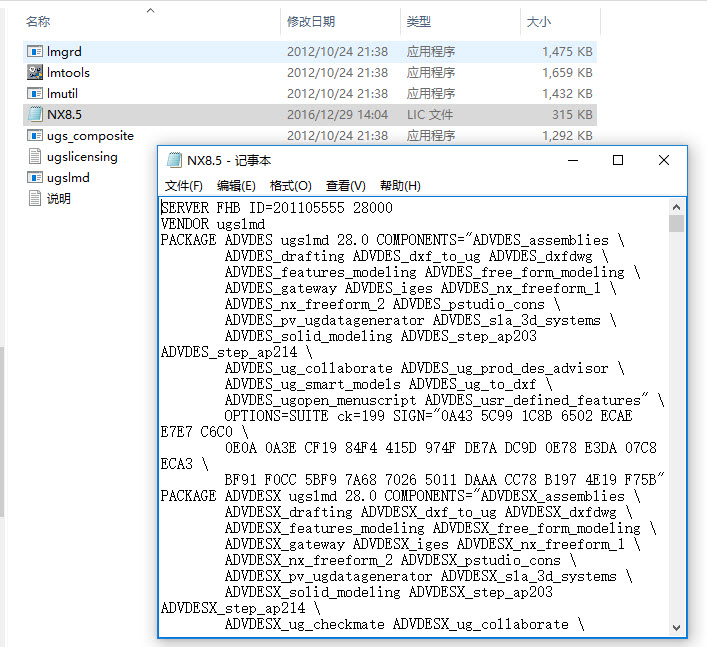Select the lmutil application icon
This screenshot has width=707, height=647.
click(x=35, y=93)
